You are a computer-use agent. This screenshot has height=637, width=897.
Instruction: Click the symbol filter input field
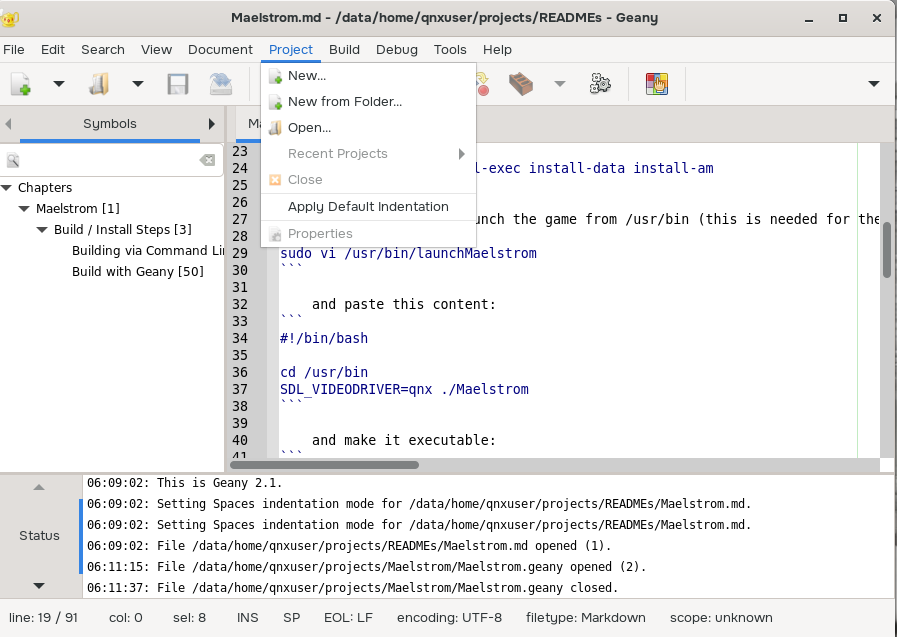(x=105, y=160)
